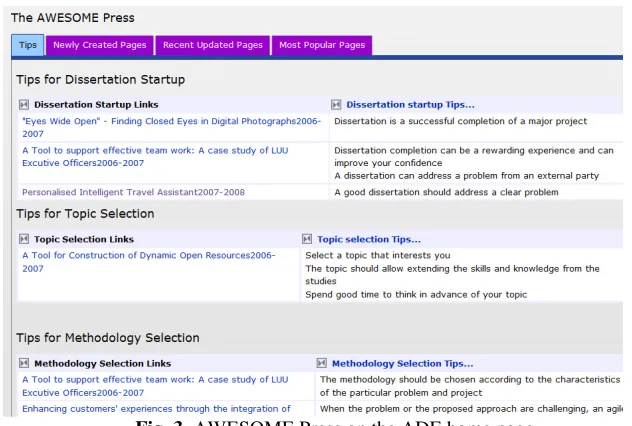Open Personalised Intelligent Travel Assistant link
The image size is (632, 426).
tap(133, 192)
